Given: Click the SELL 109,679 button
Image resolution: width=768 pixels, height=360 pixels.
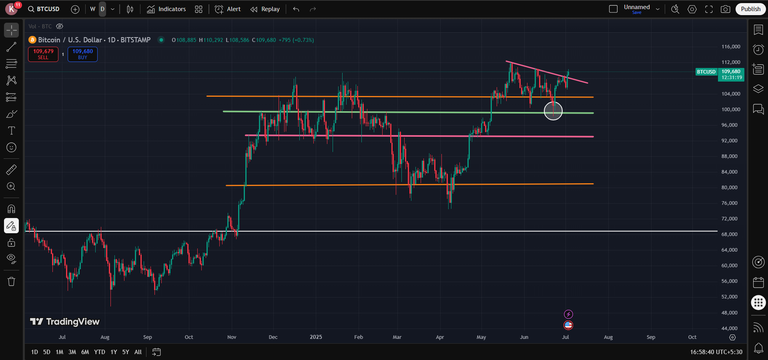Looking at the screenshot, I should [43, 54].
